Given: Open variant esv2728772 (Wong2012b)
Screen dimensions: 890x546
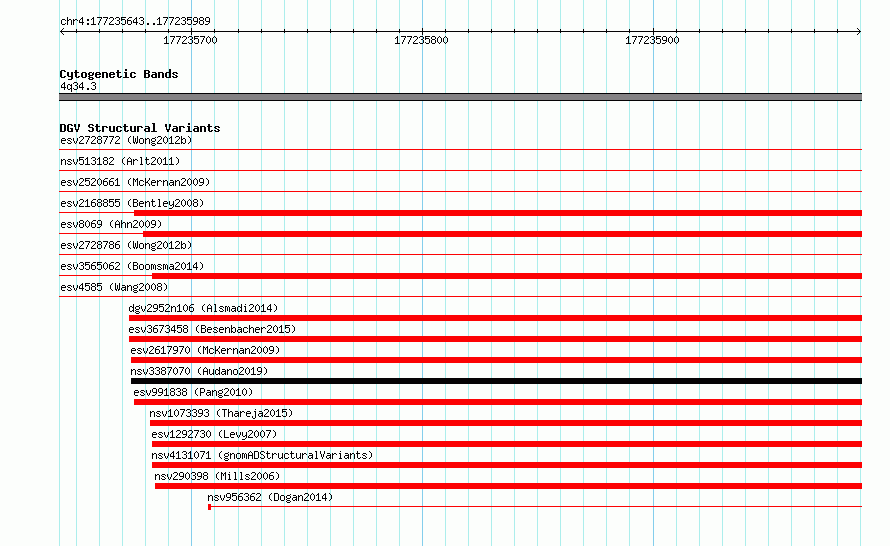Looking at the screenshot, I should pyautogui.click(x=126, y=140).
